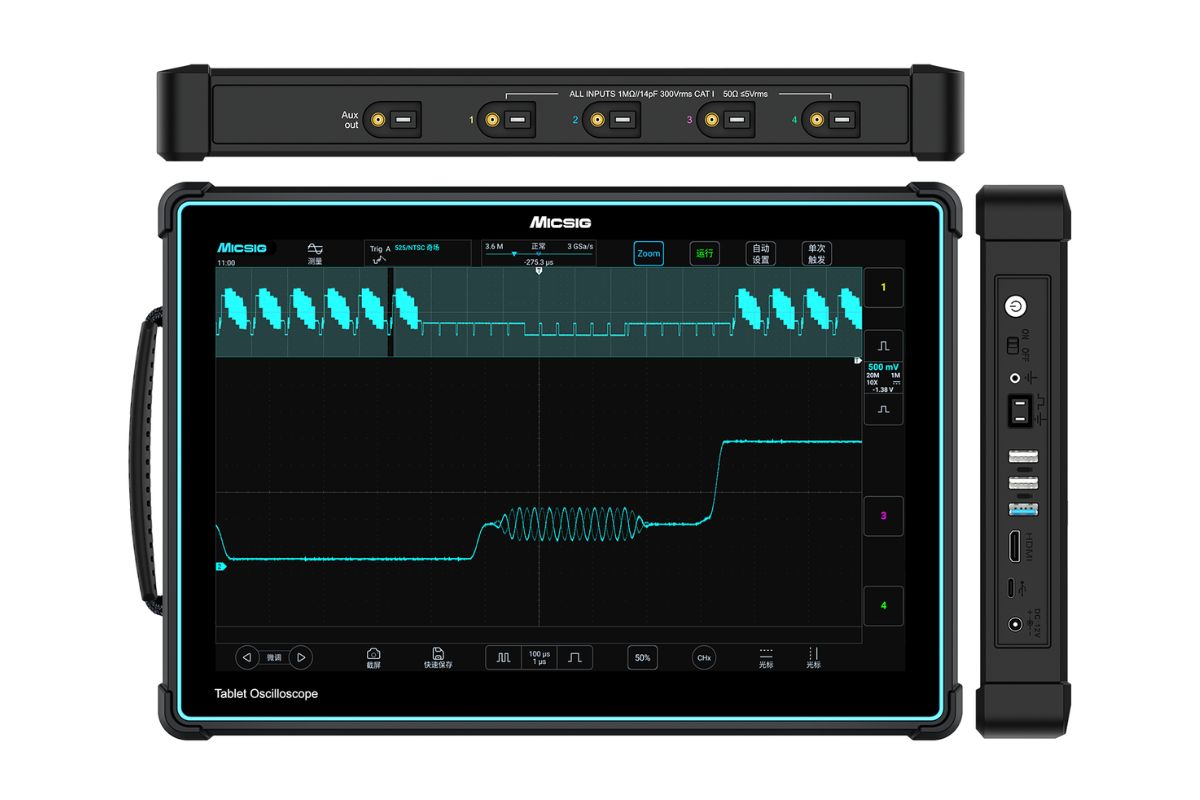
Task: Tap the 11:00 clock readout
Action: pos(226,263)
